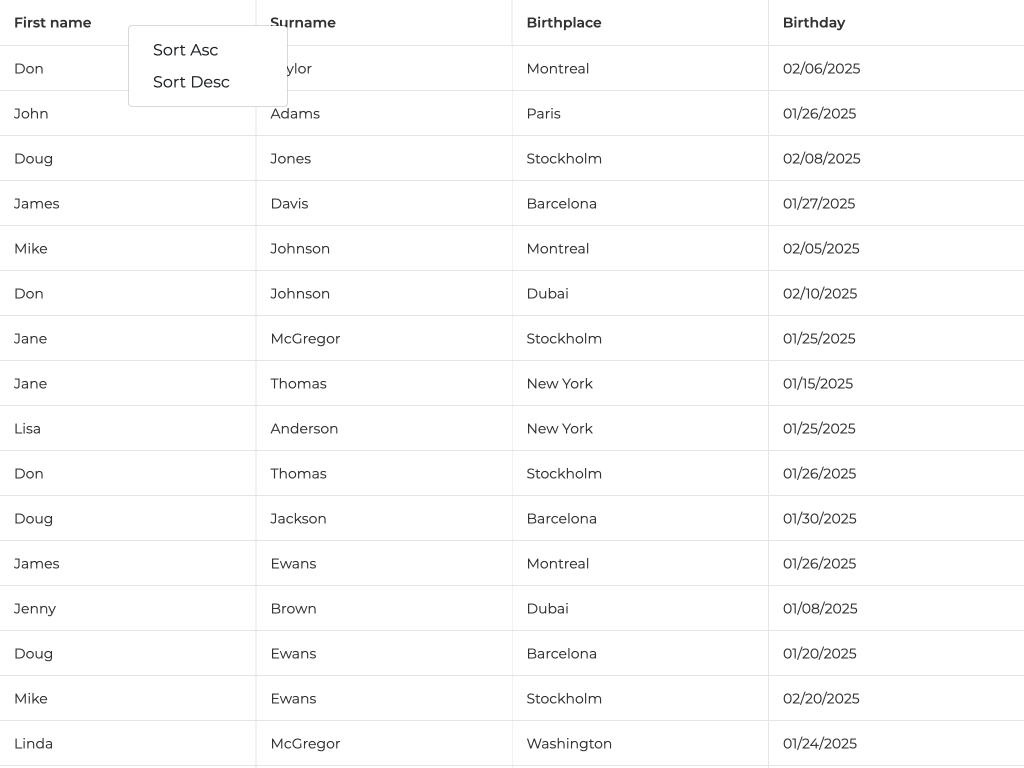Click the Birthday column header
Viewport: 1024px width, 768px height.
814,23
